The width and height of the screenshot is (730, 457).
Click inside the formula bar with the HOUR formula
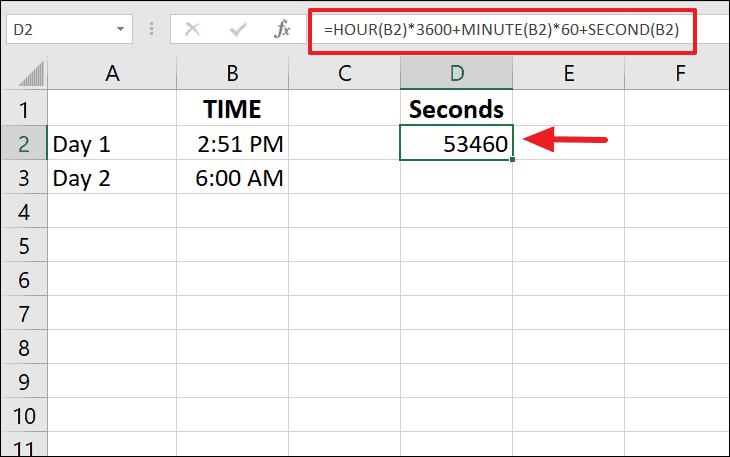coord(502,30)
